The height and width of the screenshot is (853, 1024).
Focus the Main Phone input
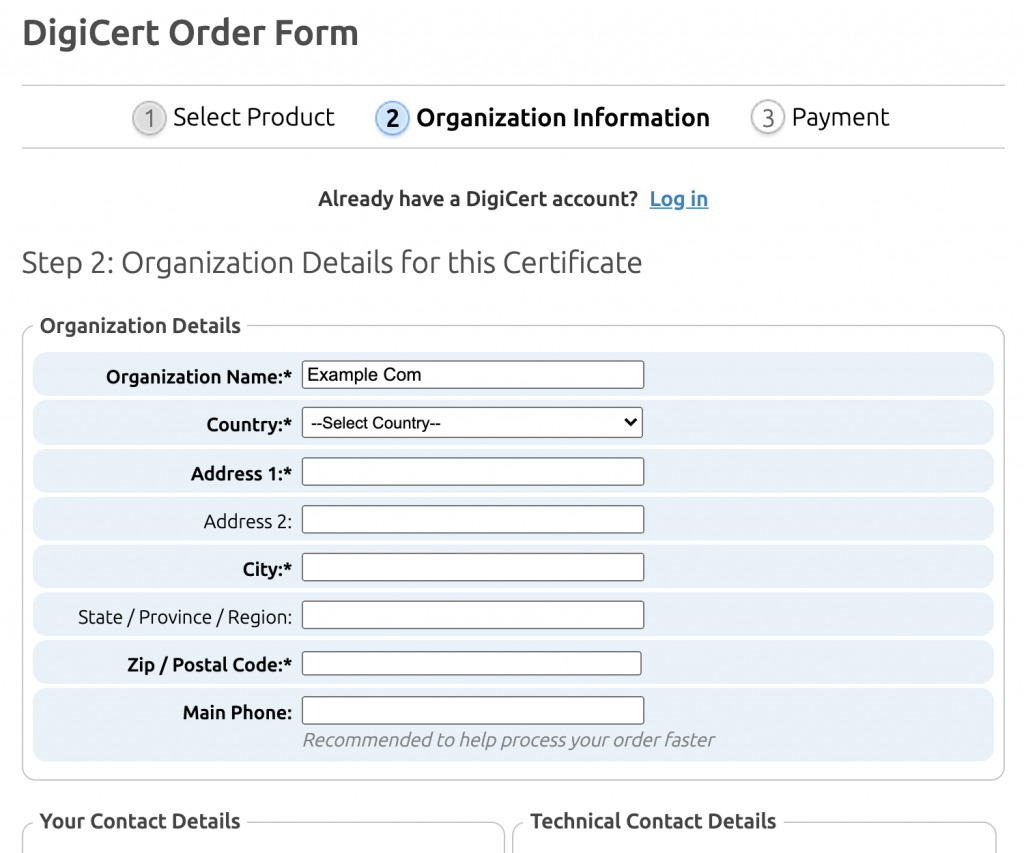coord(473,711)
